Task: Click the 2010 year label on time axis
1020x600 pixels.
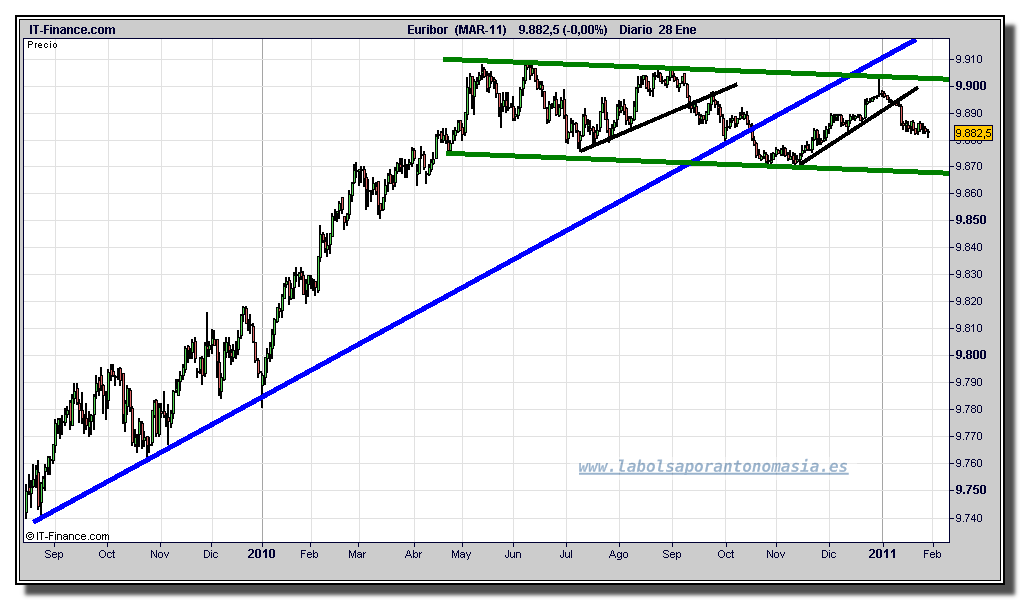Action: click(x=262, y=554)
